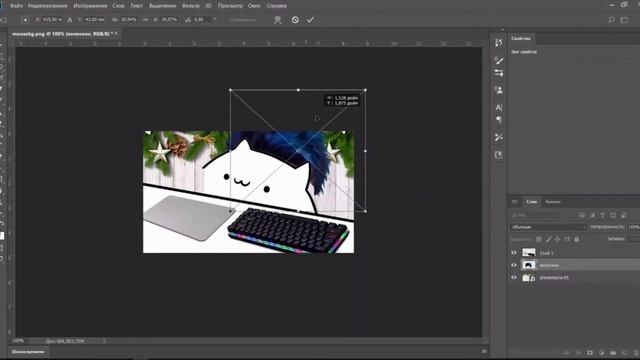
Task: Open the Файл menu
Action: point(16,6)
